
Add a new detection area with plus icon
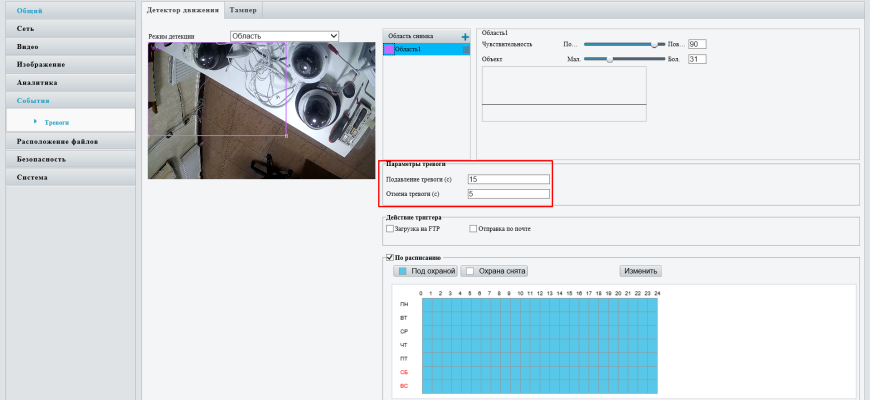(465, 36)
